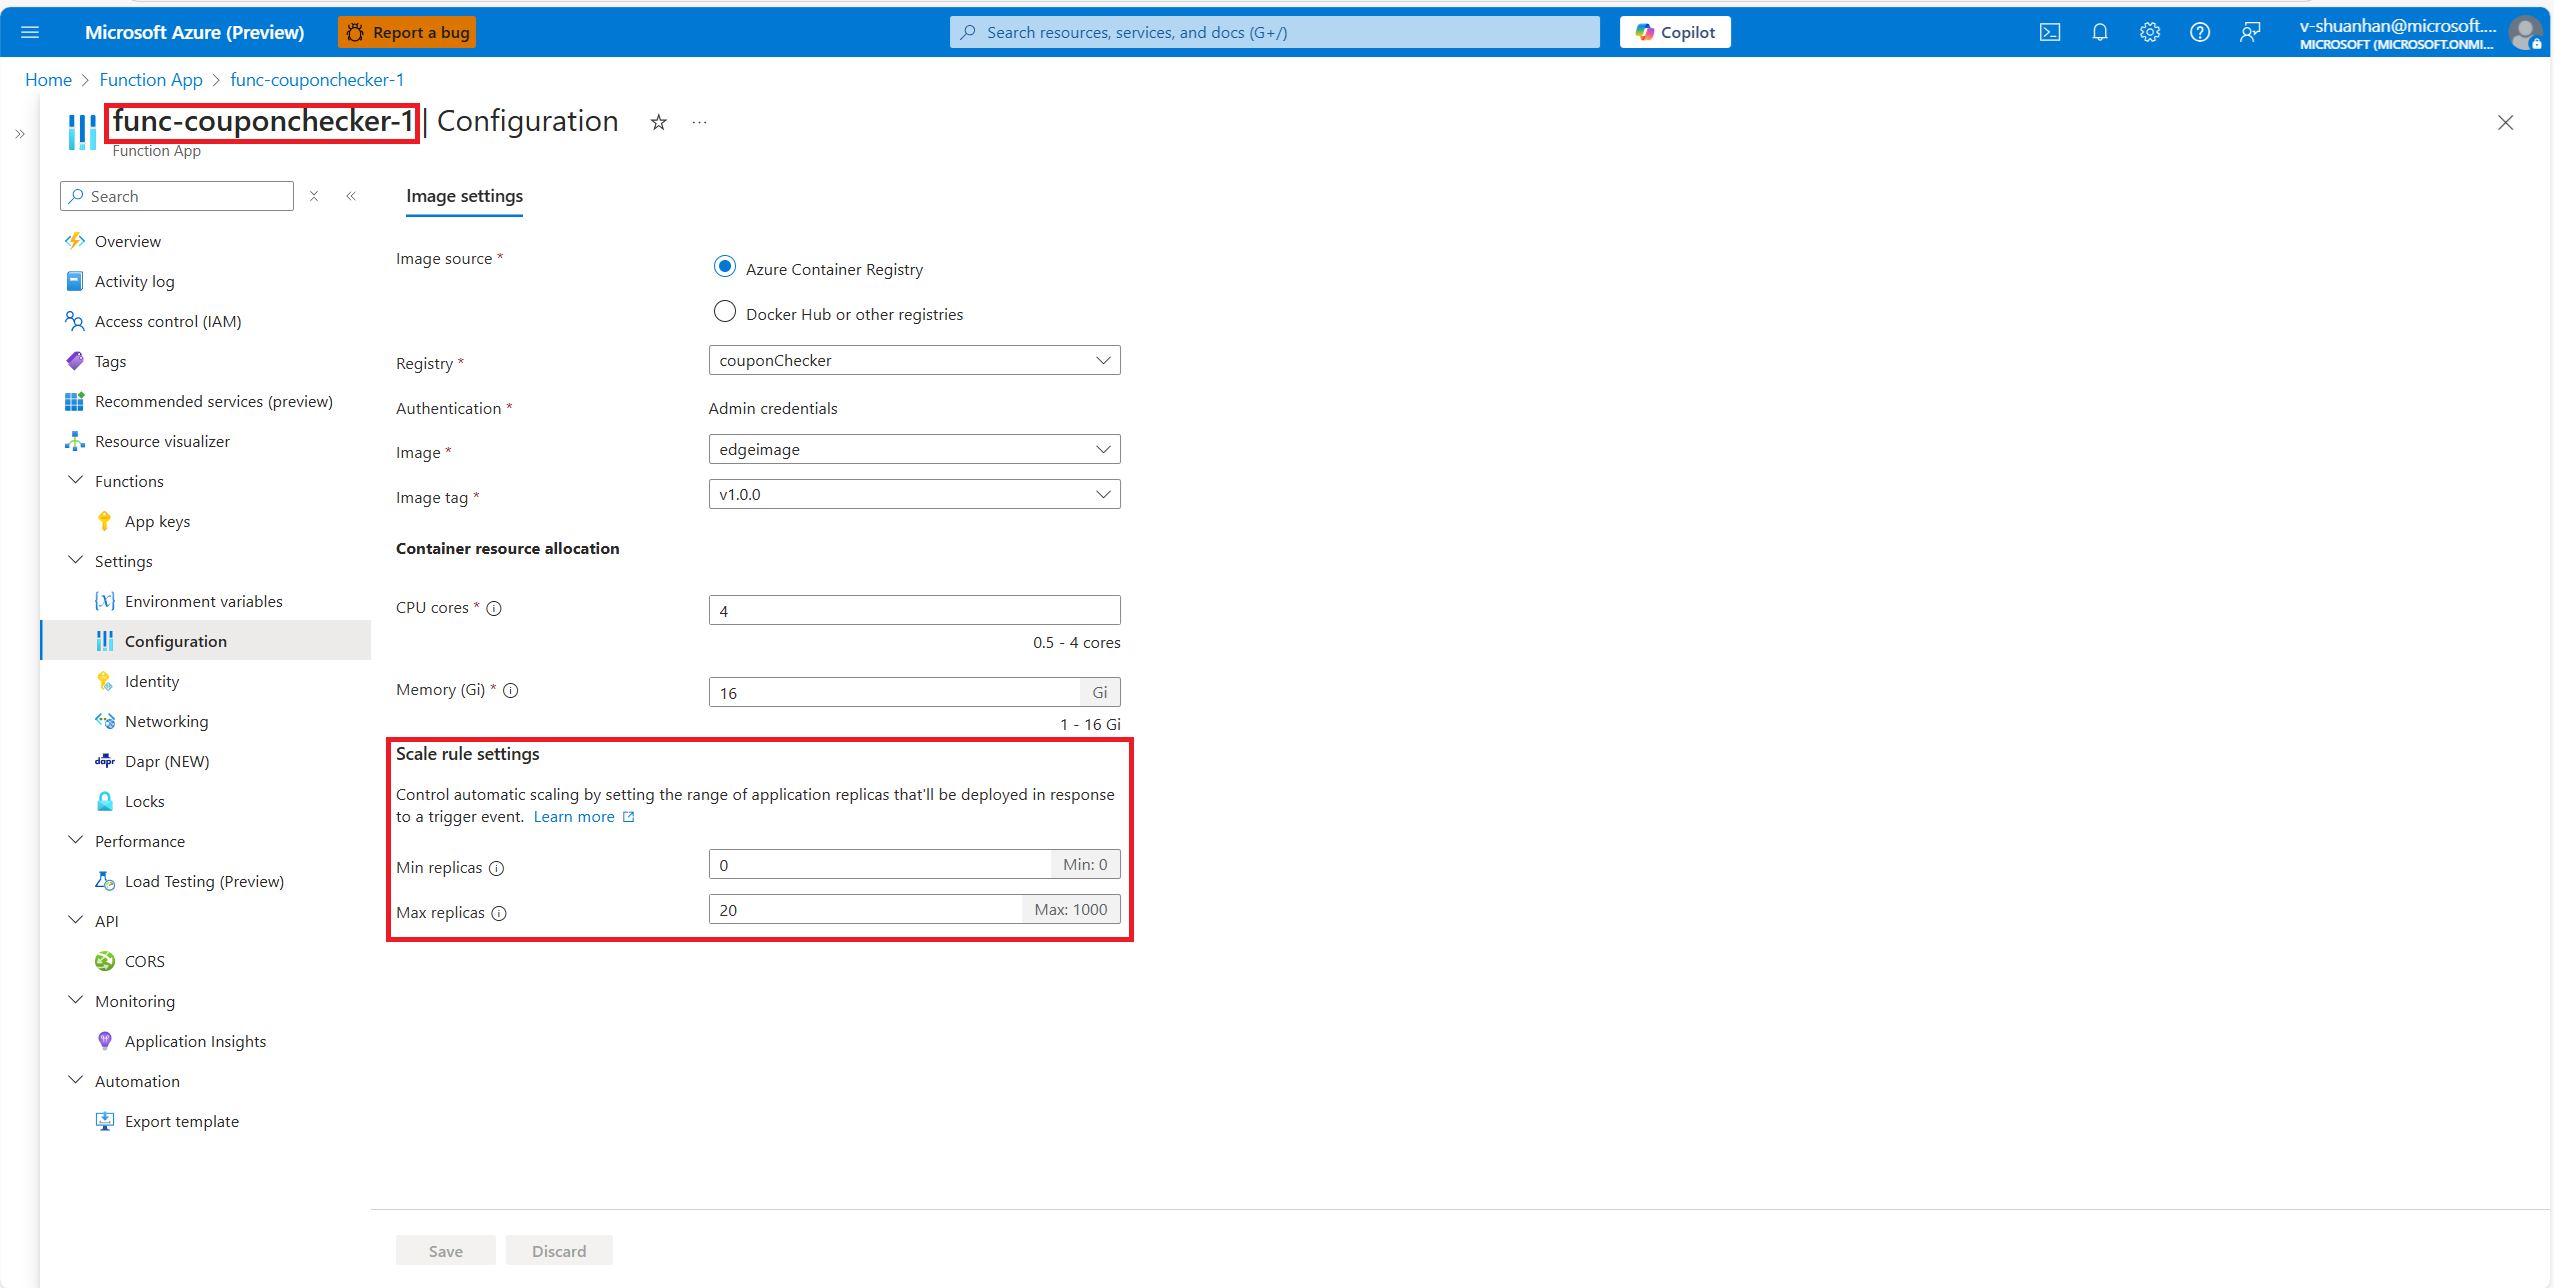2554x1288 pixels.
Task: Focus the top resource search box
Action: 1274,32
